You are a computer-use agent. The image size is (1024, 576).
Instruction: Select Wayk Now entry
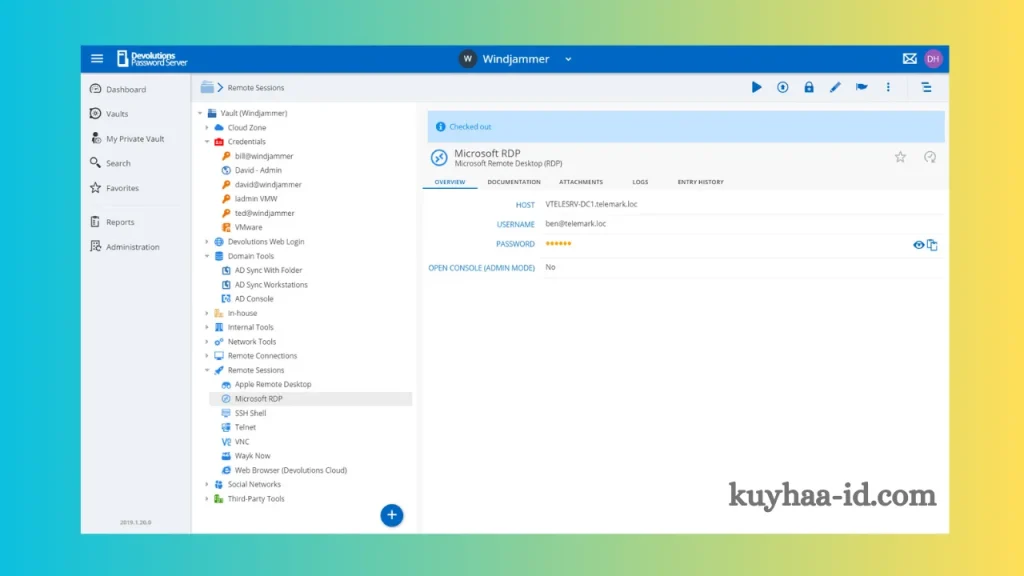click(x=252, y=456)
